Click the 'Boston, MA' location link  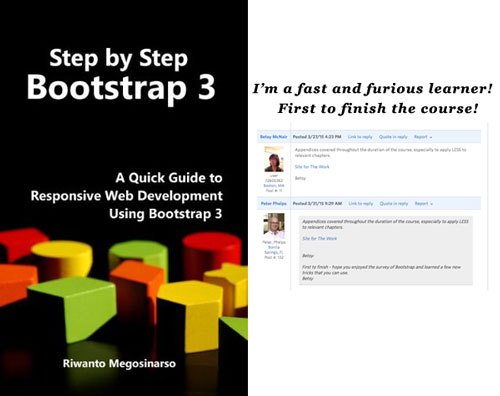[274, 186]
